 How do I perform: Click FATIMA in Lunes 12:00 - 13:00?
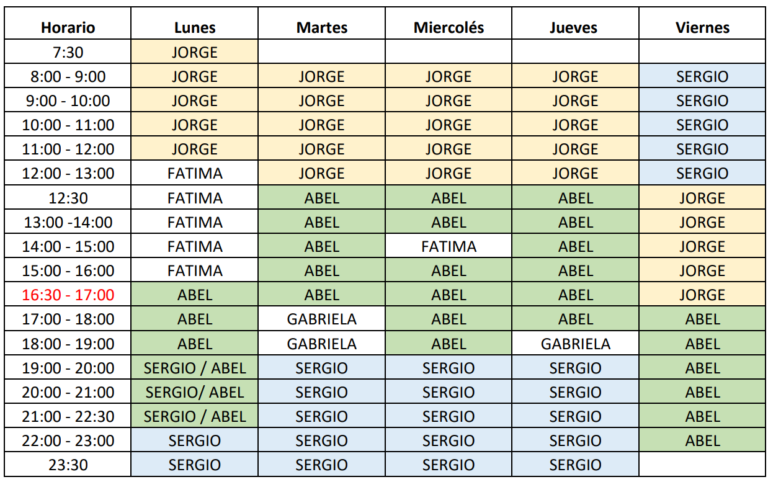[x=194, y=173]
